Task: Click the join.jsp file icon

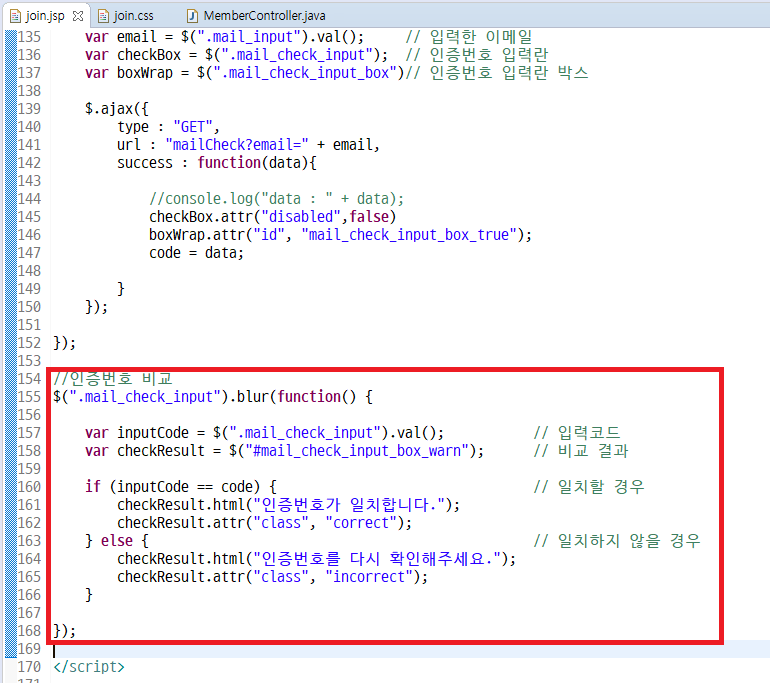Action: pos(16,16)
